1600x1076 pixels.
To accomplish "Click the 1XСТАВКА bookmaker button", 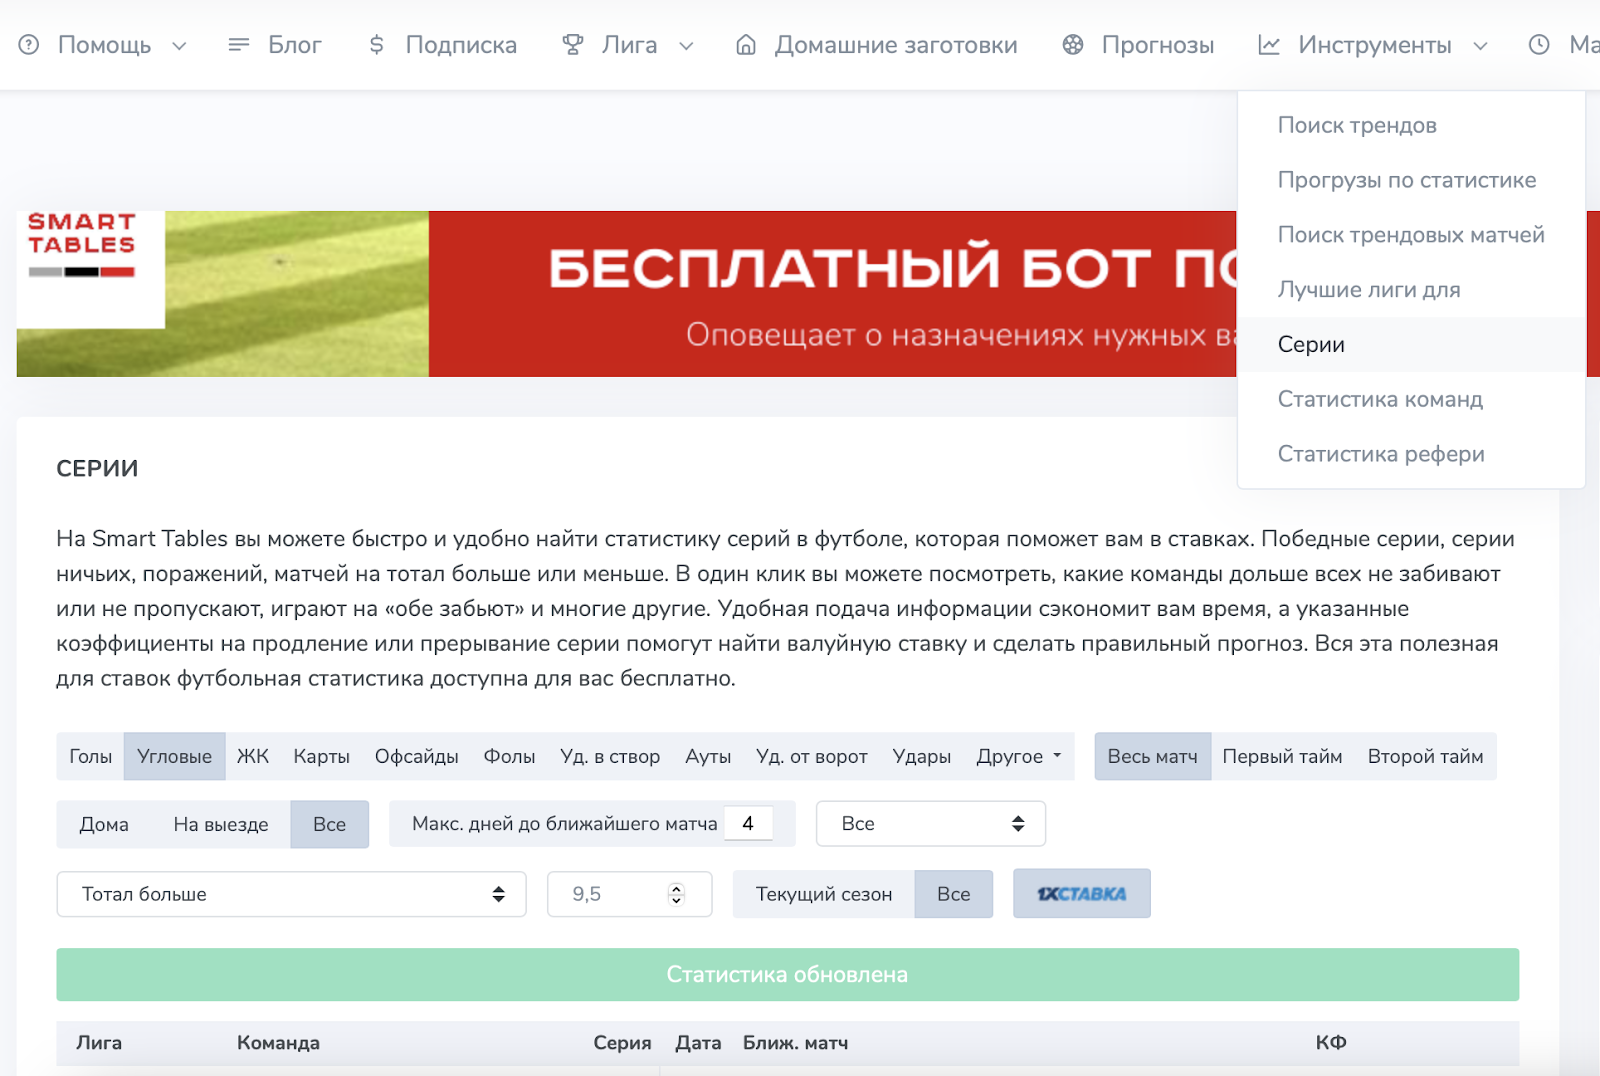I will pyautogui.click(x=1081, y=894).
